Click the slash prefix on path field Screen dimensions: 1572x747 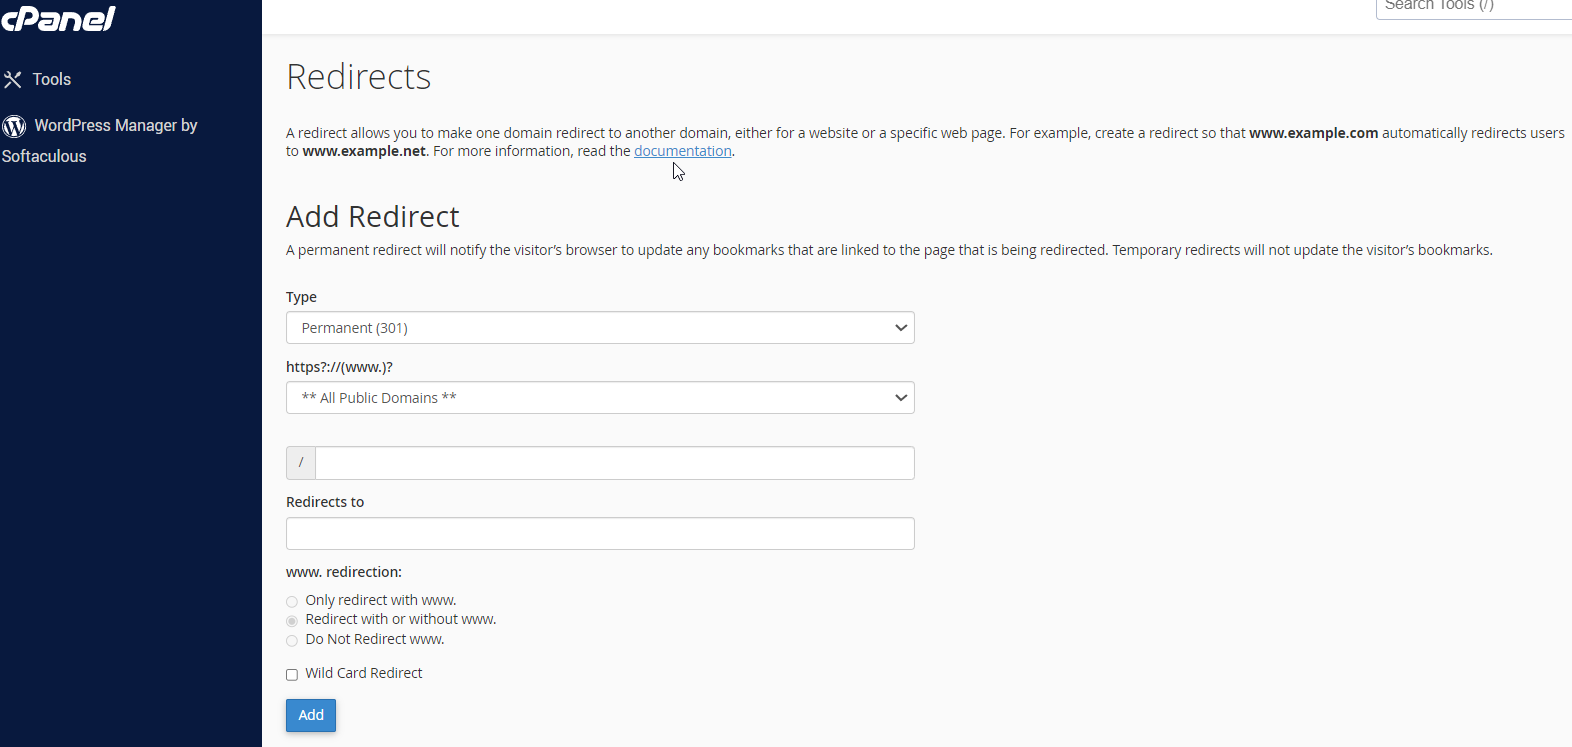(x=301, y=463)
